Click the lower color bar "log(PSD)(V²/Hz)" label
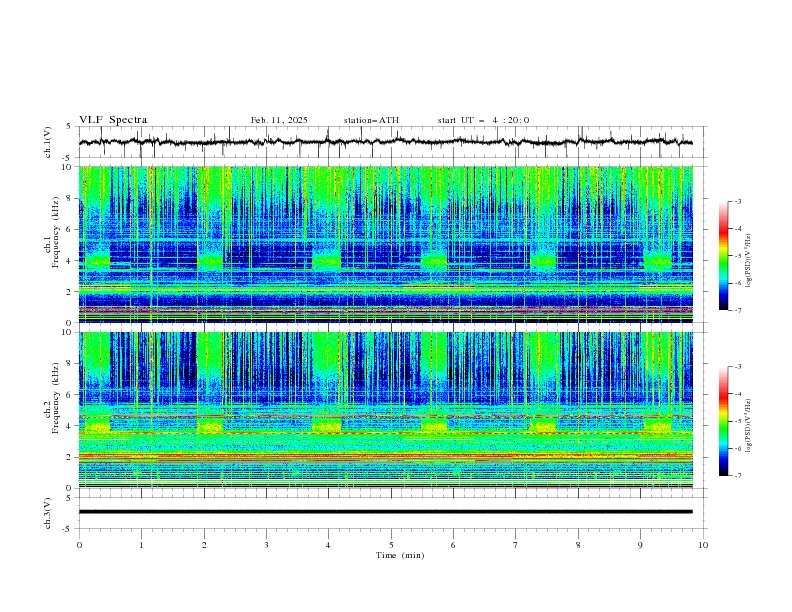 [748, 425]
